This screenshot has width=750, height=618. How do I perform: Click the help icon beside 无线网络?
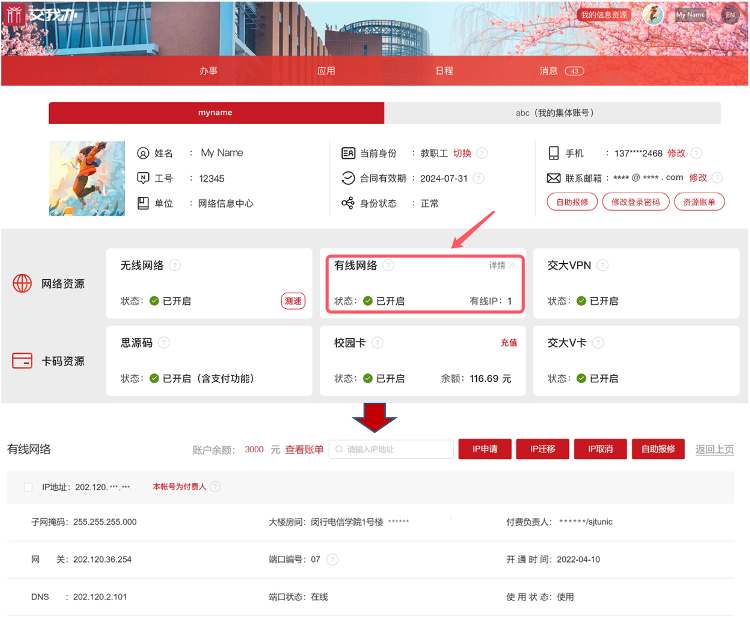pos(175,265)
